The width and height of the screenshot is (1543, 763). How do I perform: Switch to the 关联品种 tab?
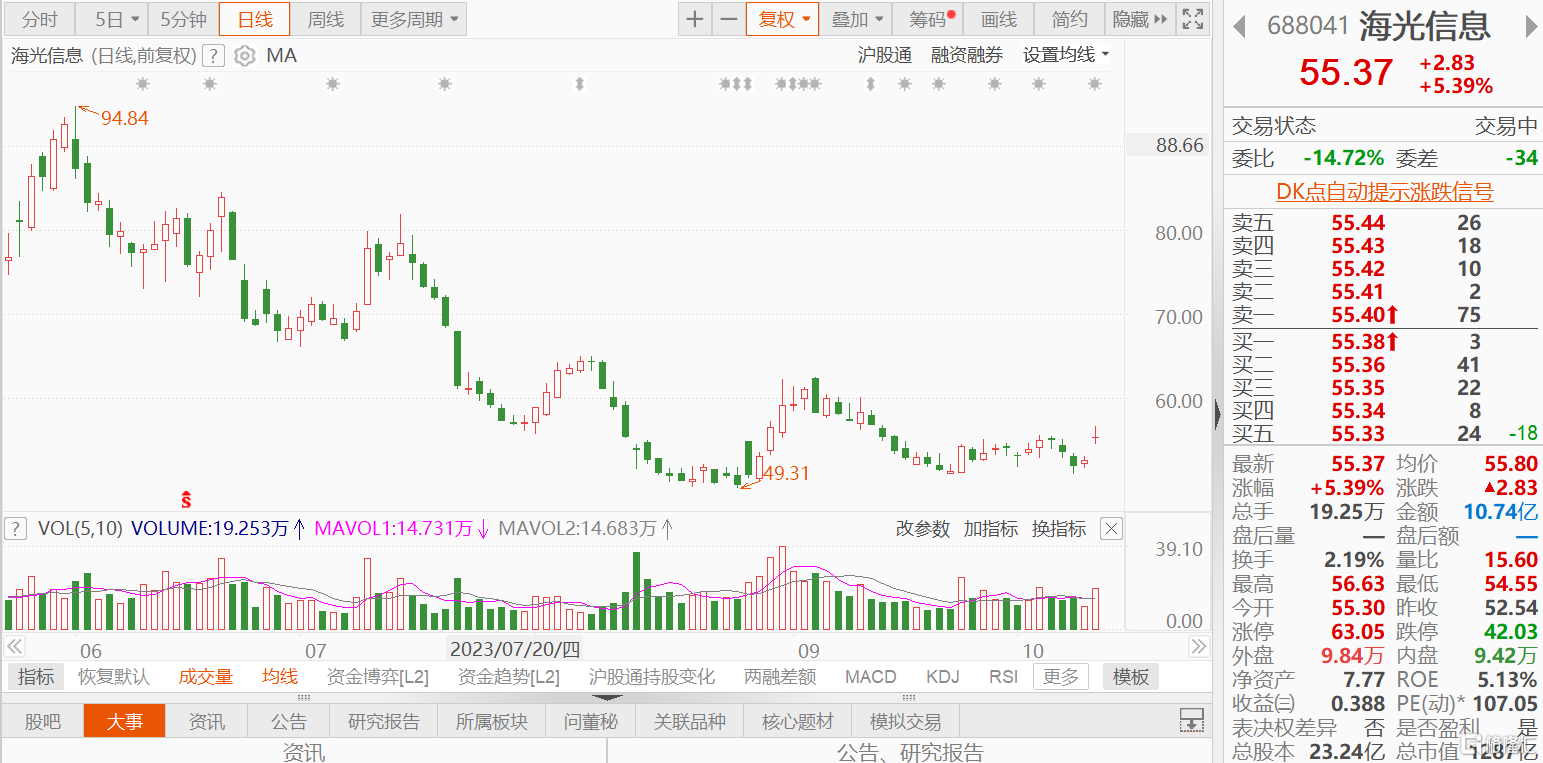pyautogui.click(x=690, y=721)
